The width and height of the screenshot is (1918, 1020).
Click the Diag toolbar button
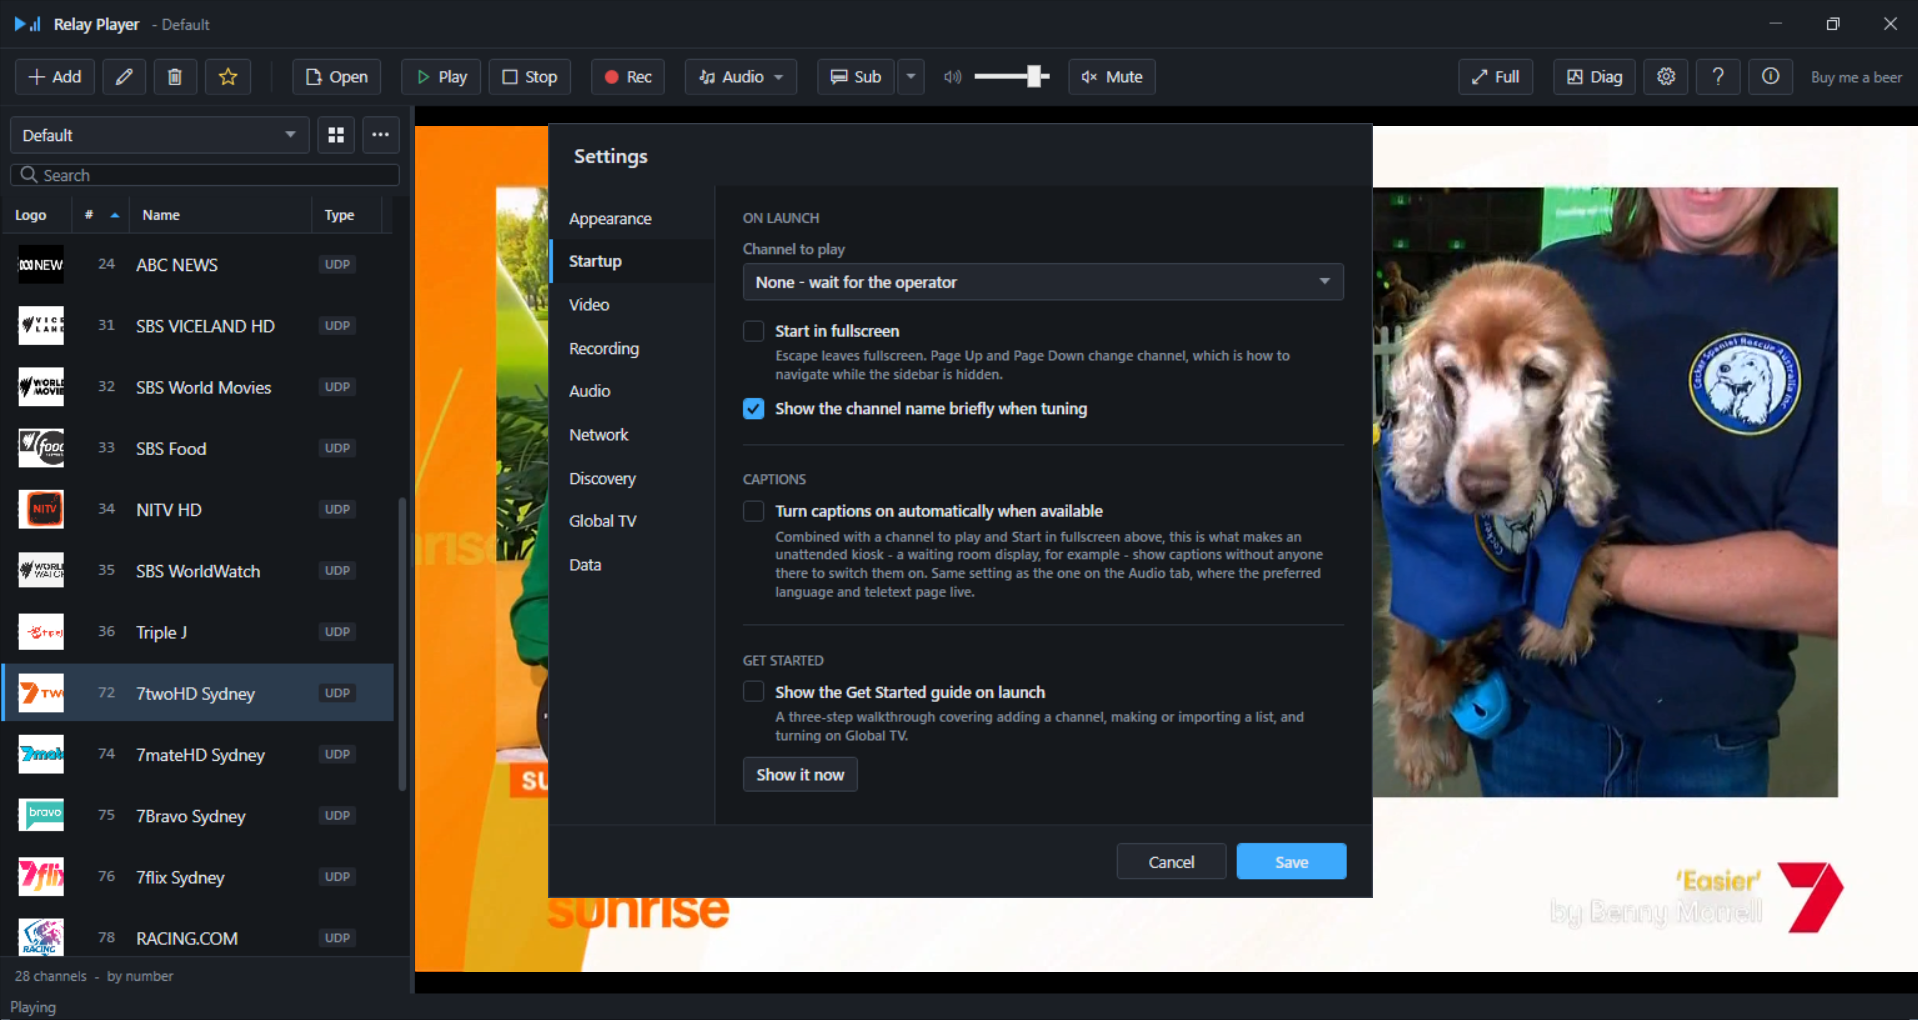pyautogui.click(x=1594, y=77)
